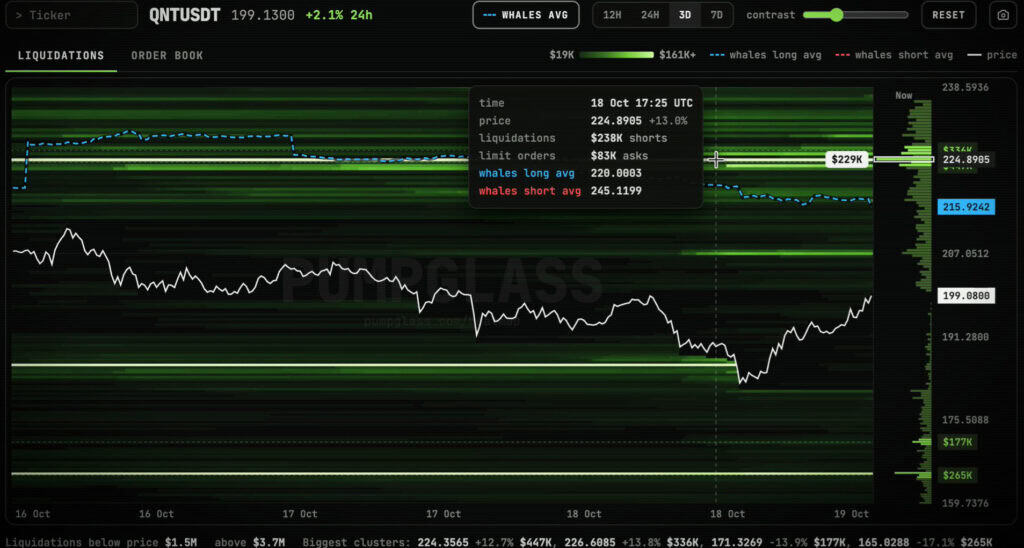Select the 3D timeframe

[685, 15]
